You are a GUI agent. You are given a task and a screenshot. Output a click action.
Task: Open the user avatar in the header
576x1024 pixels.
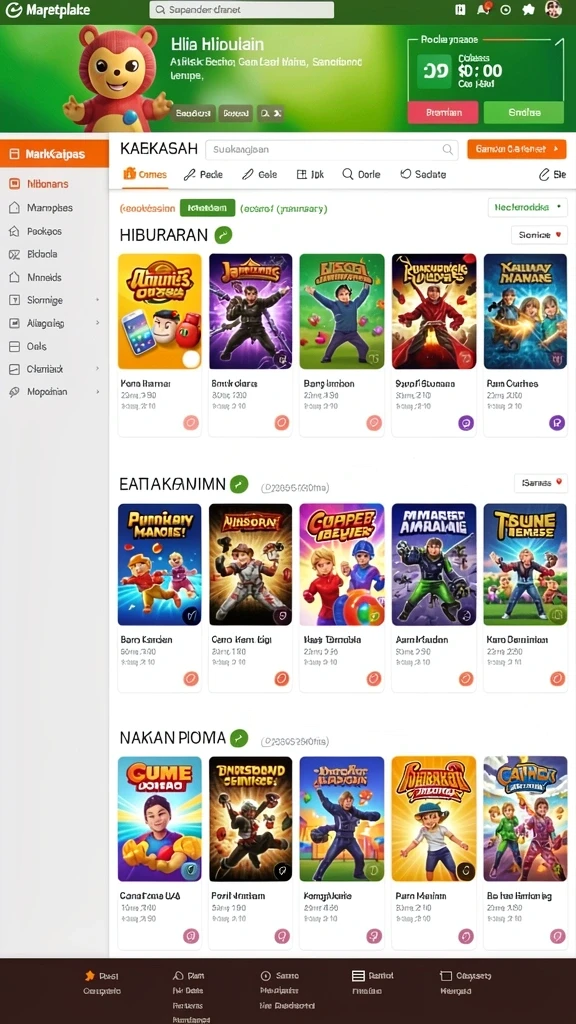pyautogui.click(x=553, y=9)
